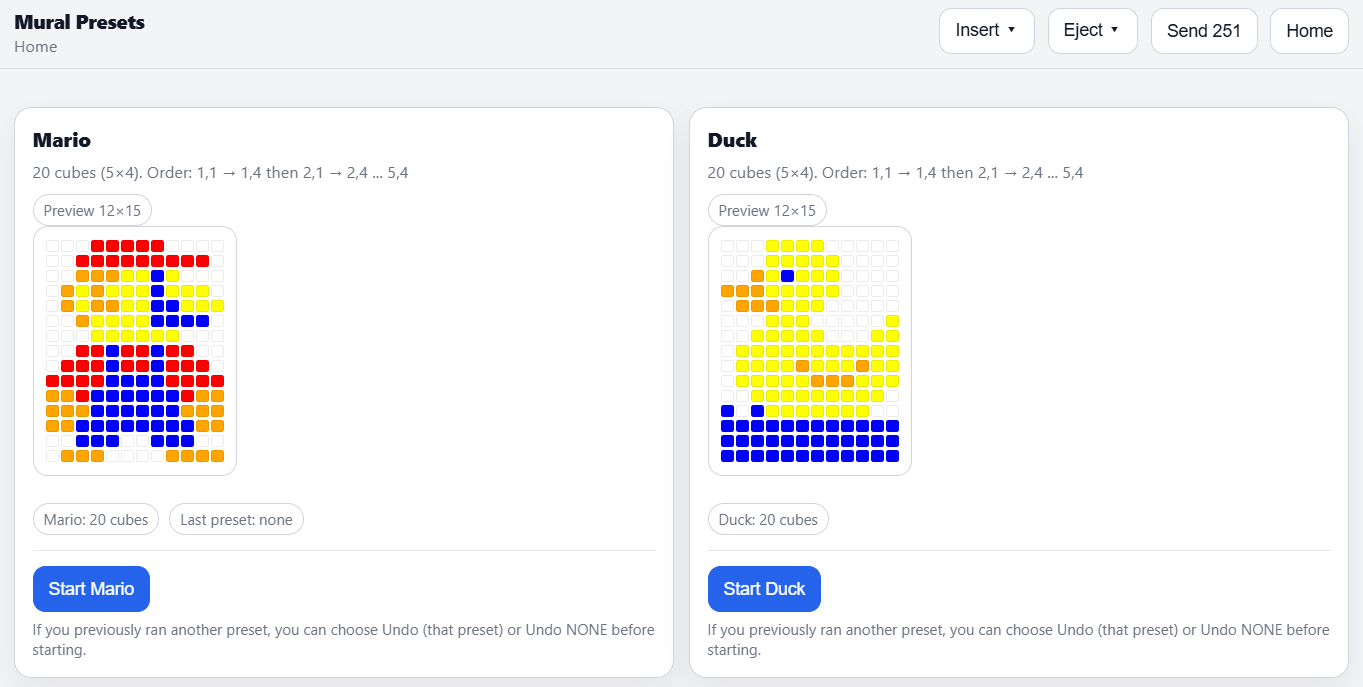Open the Mario mural preview thumbnail
The image size is (1363, 687).
(x=135, y=350)
